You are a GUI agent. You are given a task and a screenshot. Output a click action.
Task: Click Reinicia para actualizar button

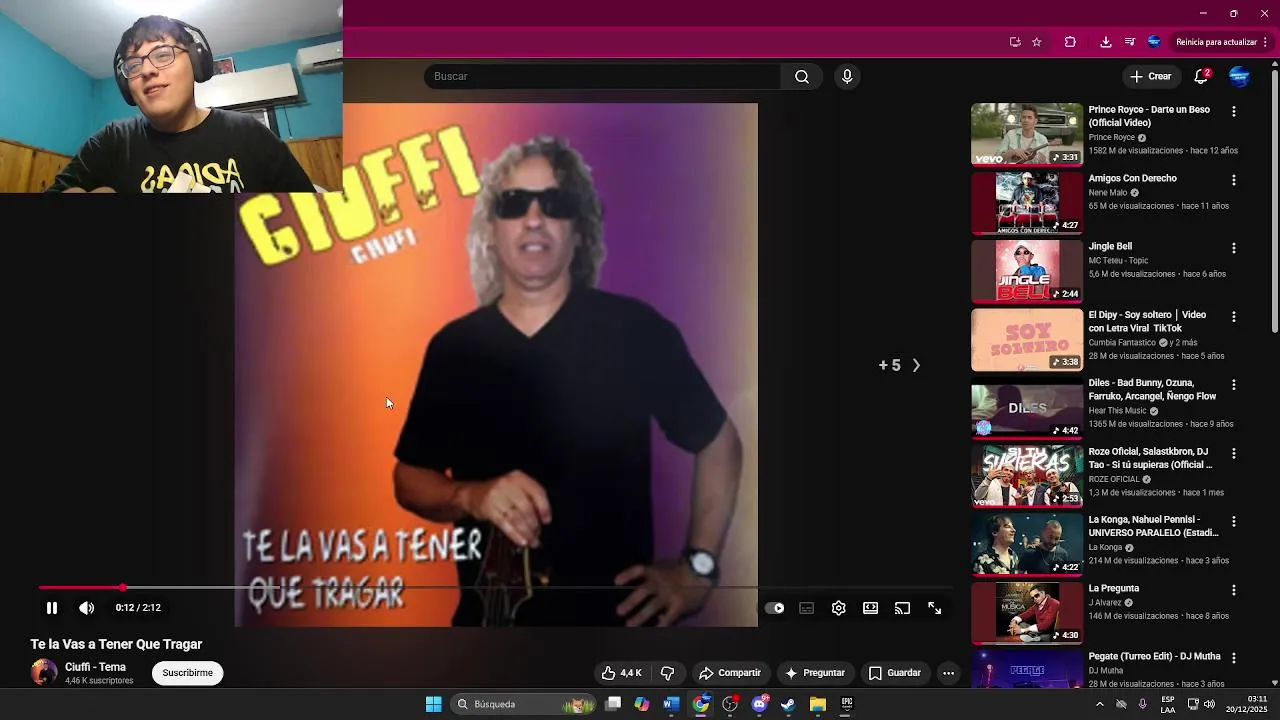pos(1216,42)
